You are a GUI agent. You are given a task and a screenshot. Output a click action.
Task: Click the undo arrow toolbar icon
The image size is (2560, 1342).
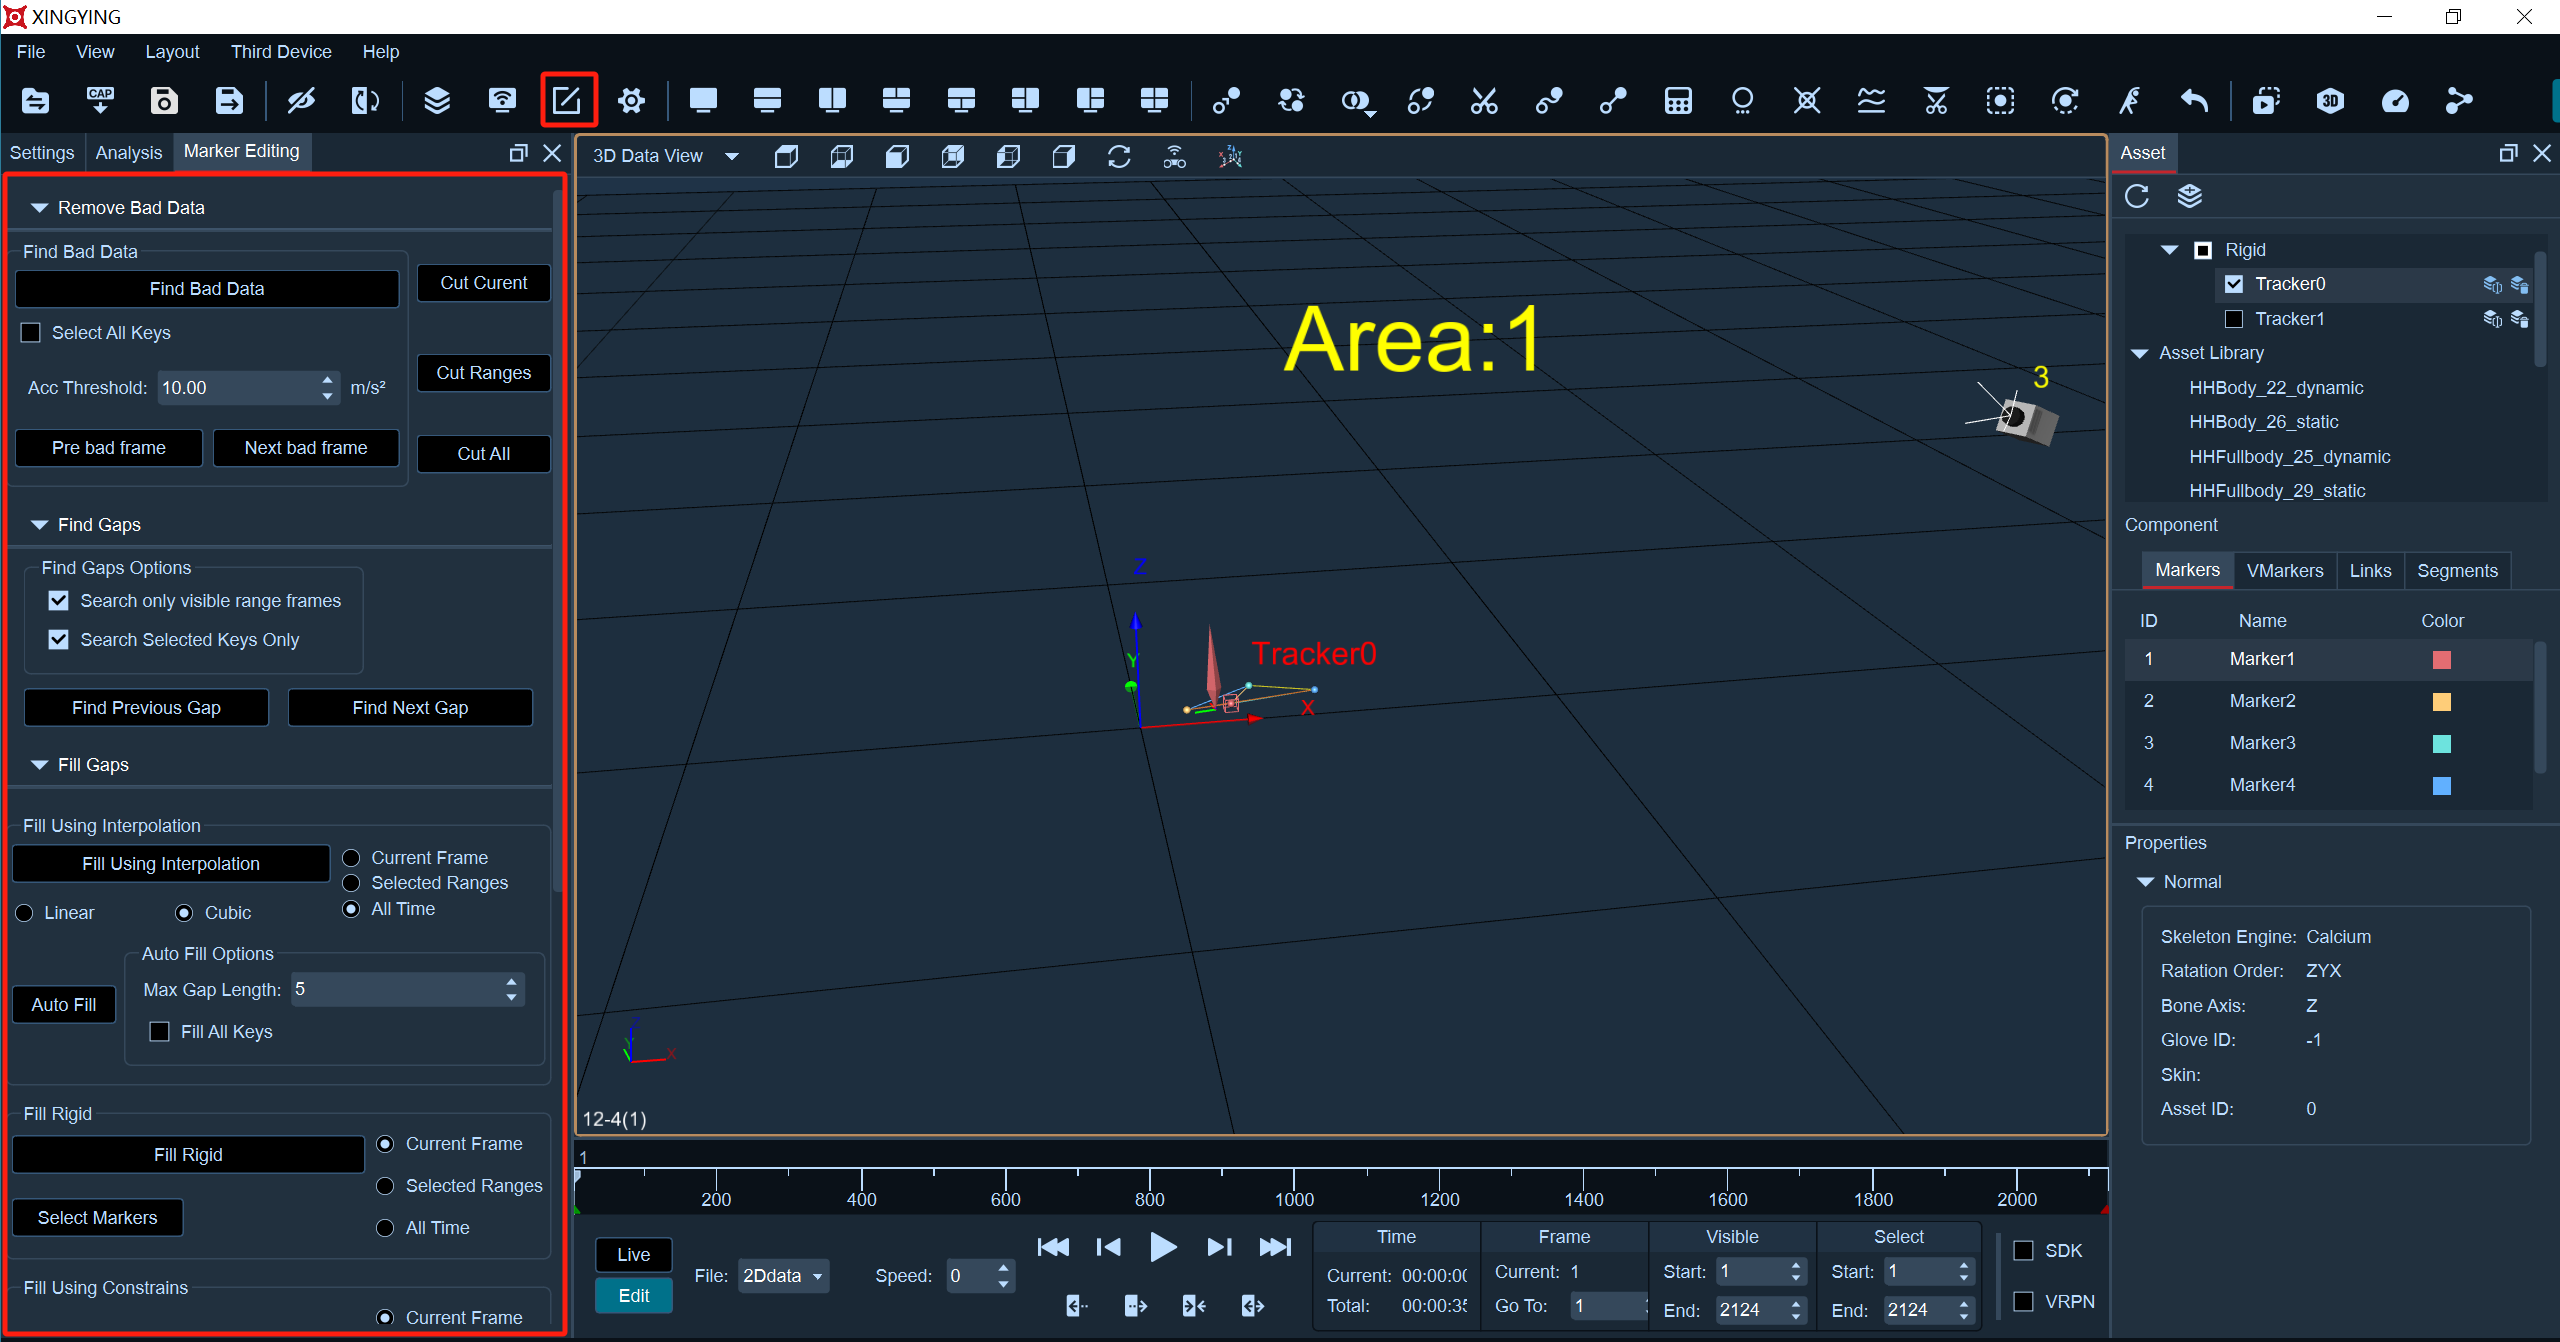2193,100
